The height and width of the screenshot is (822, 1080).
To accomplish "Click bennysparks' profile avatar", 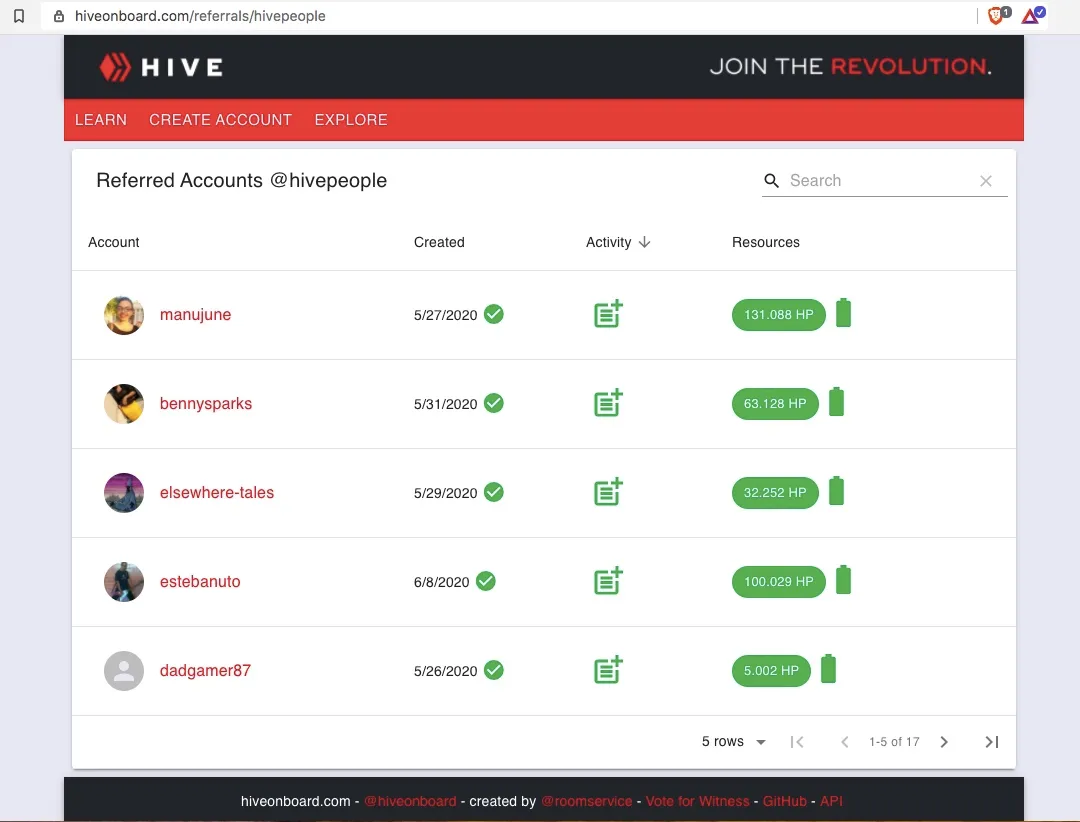I will click(x=124, y=404).
